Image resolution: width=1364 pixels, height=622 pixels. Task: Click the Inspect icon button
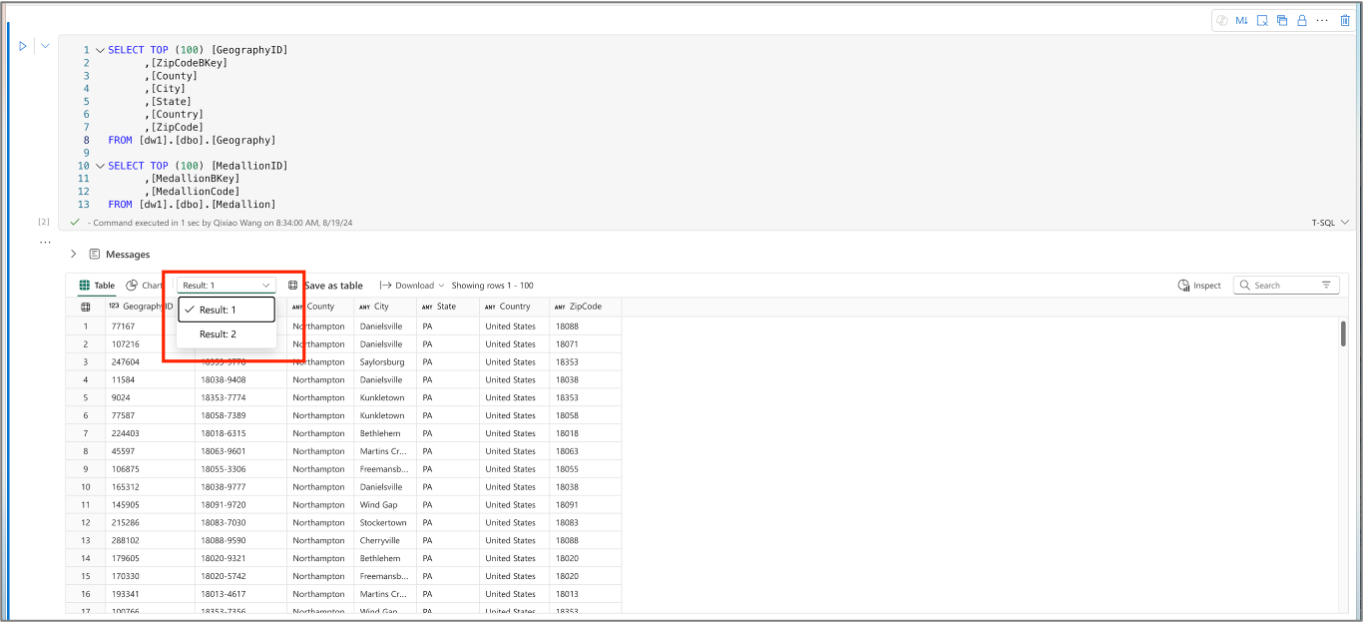tap(1199, 285)
